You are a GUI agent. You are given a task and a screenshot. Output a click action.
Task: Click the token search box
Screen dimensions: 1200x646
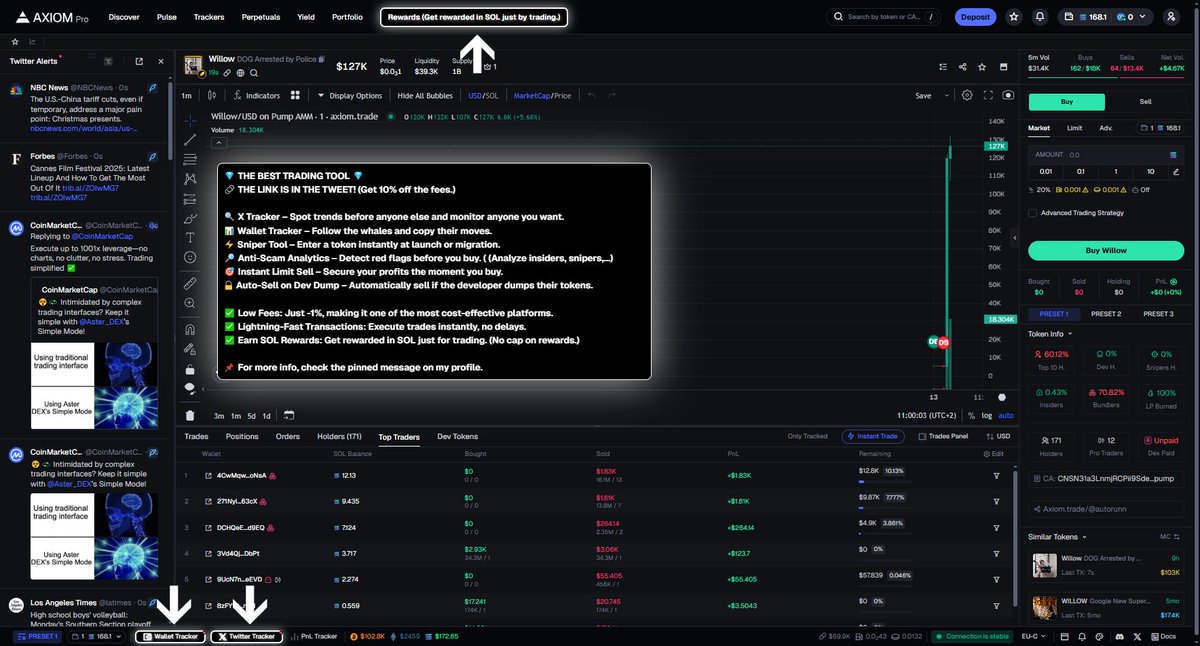pos(885,17)
